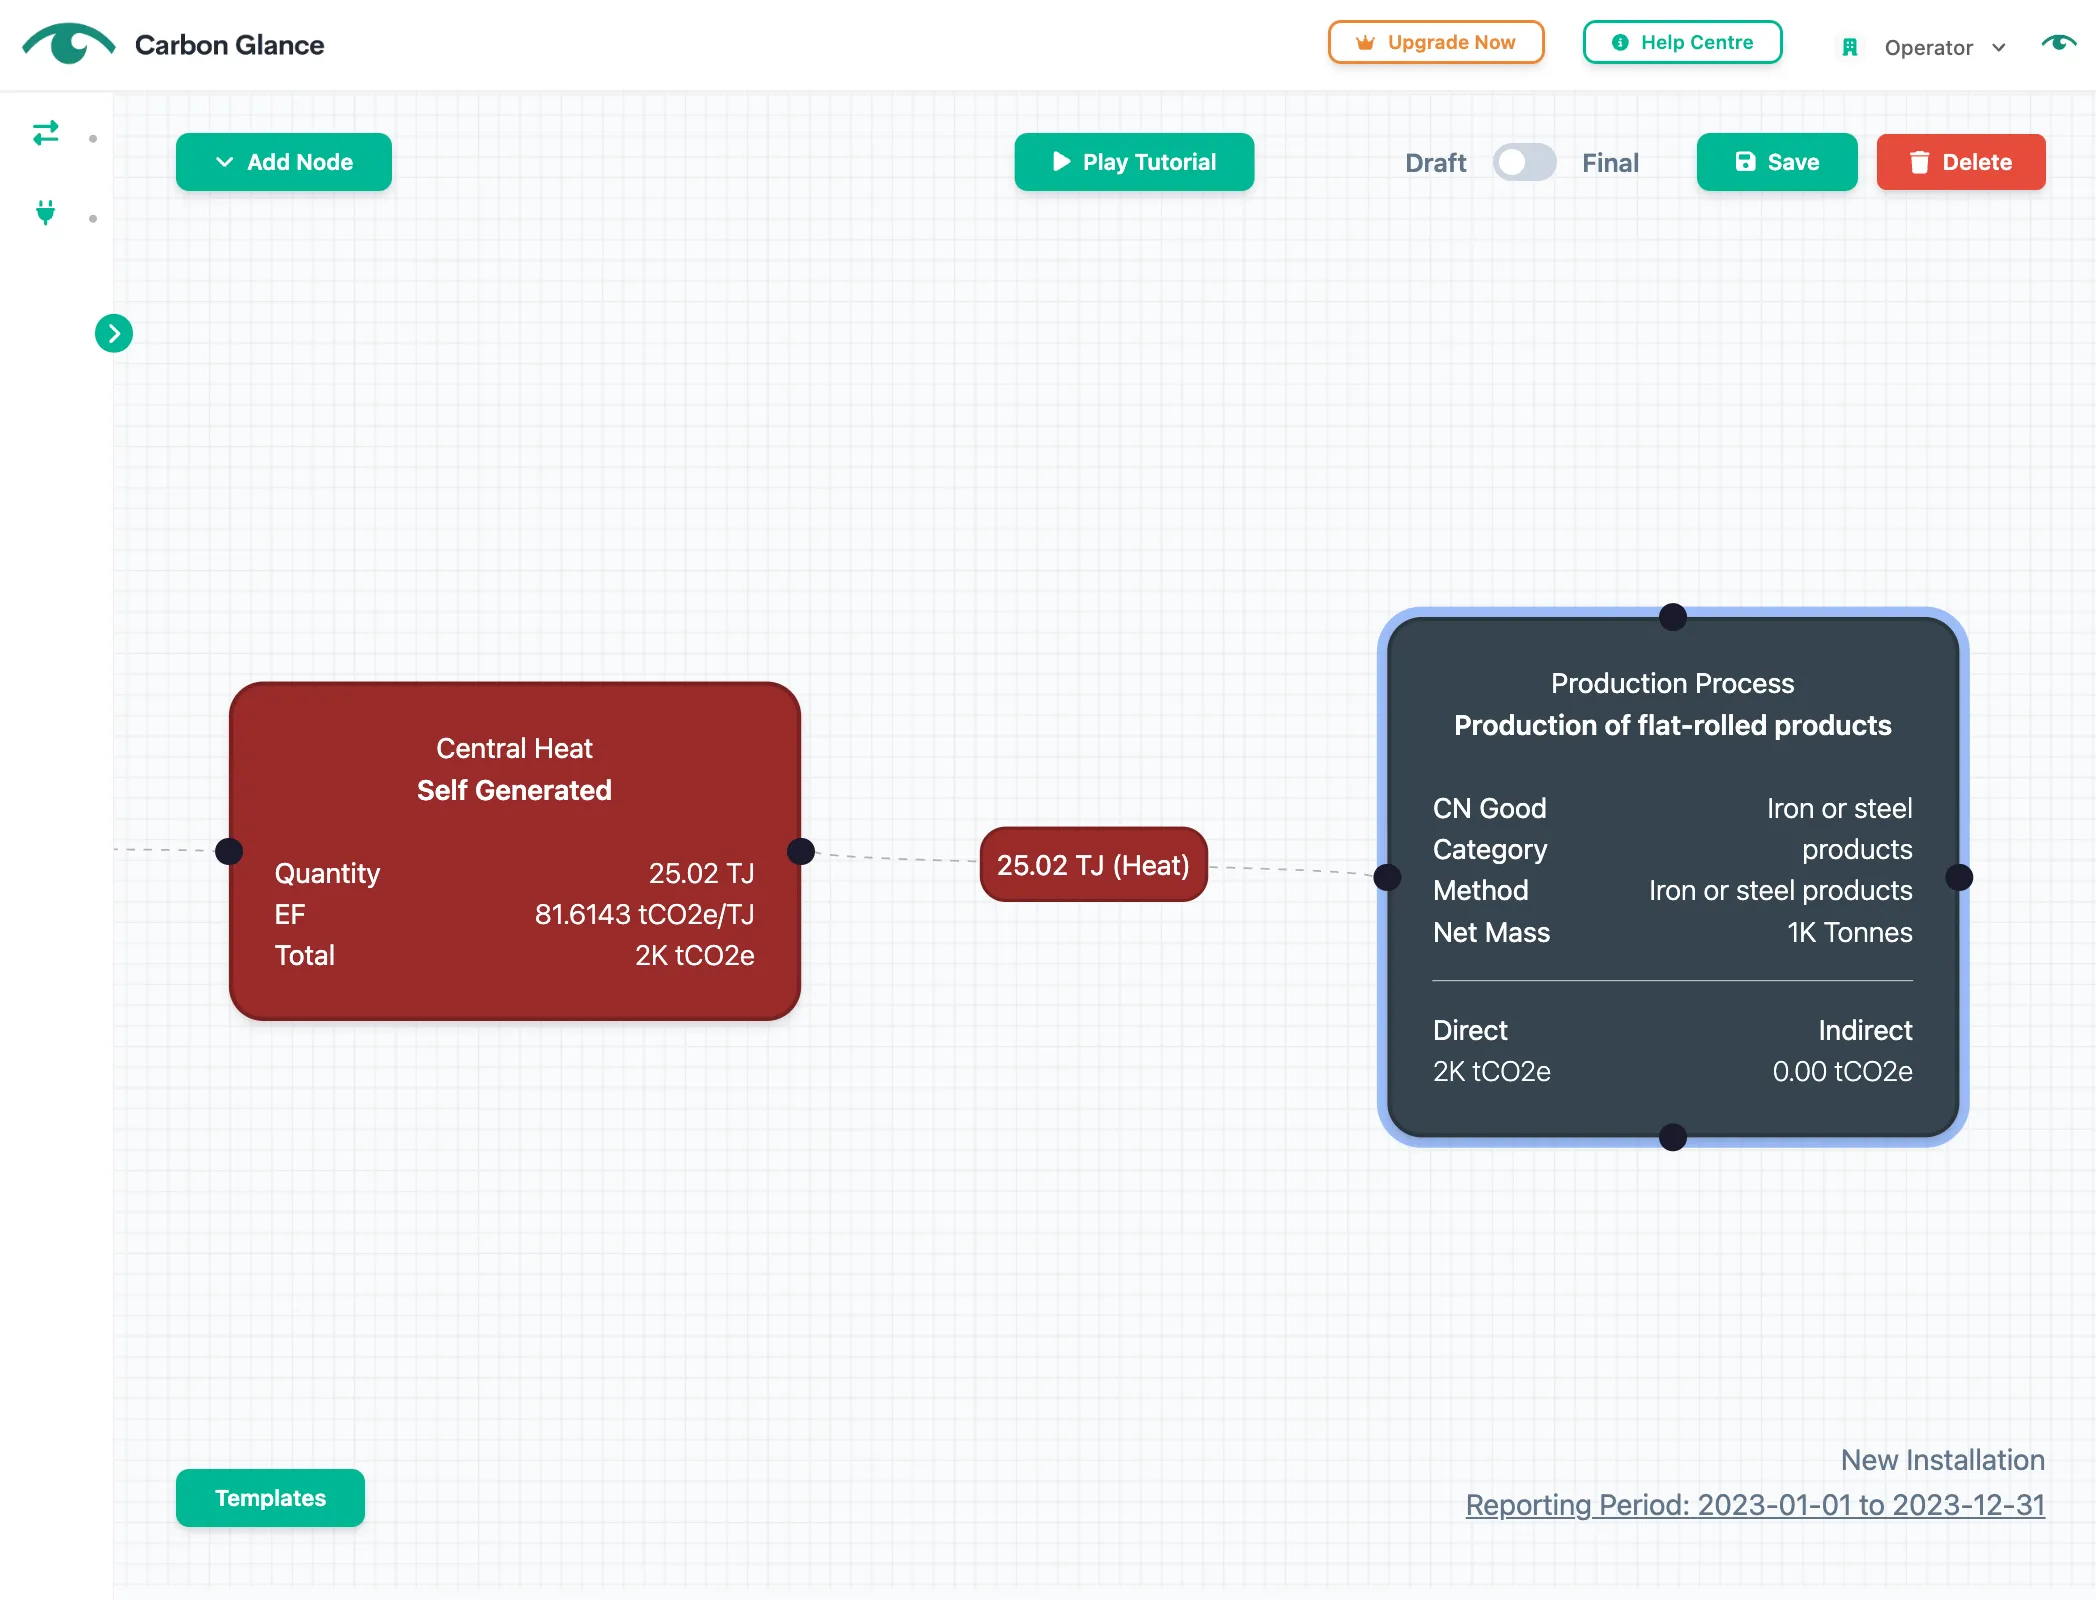Click the building icon beside Operator

pyautogui.click(x=1850, y=47)
